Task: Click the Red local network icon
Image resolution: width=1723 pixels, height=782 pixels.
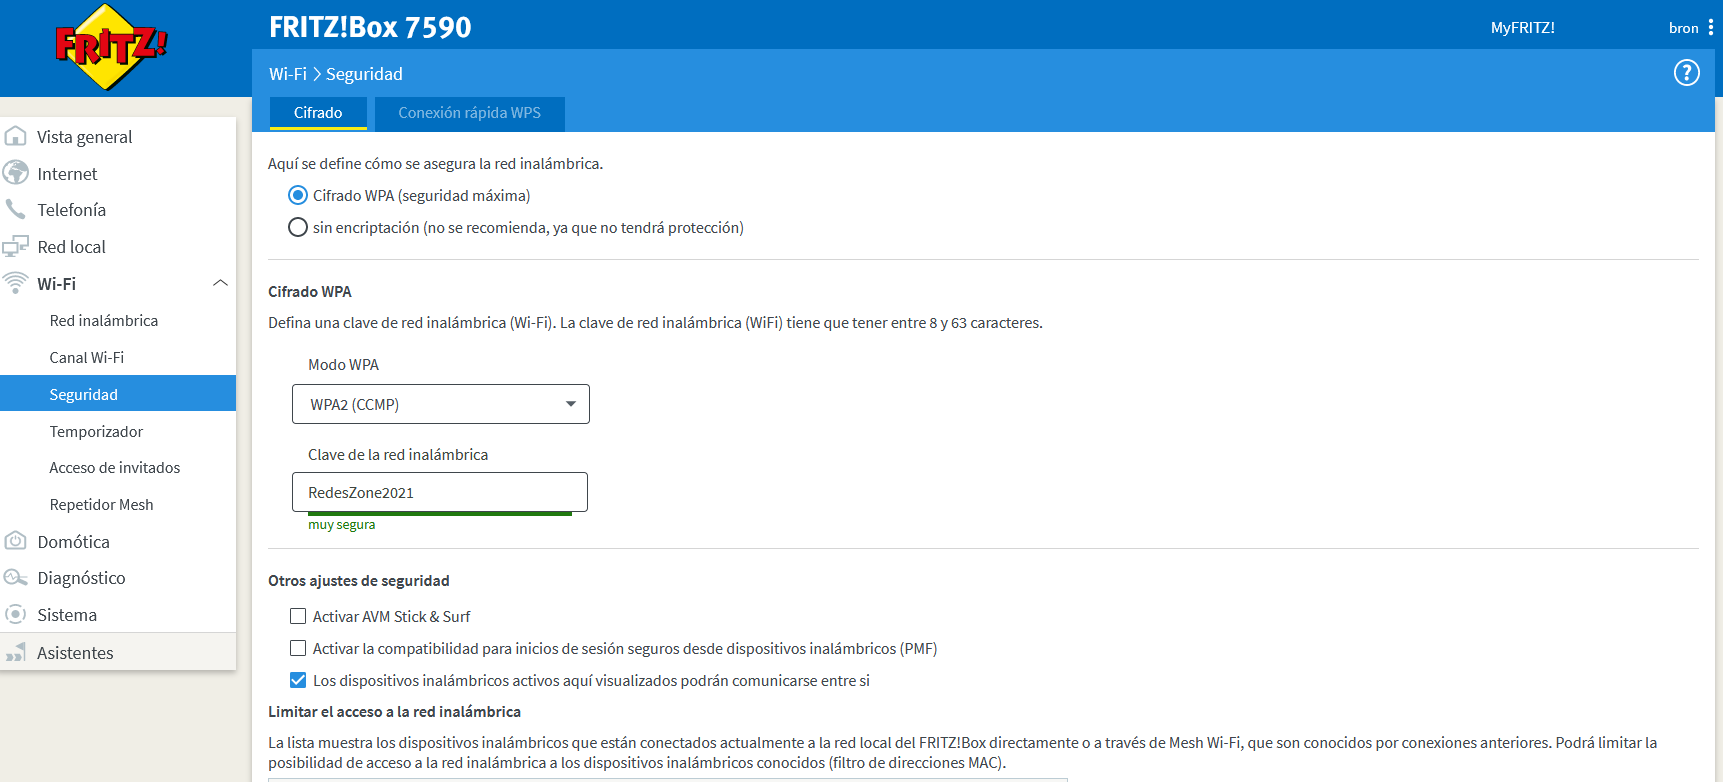Action: 15,246
